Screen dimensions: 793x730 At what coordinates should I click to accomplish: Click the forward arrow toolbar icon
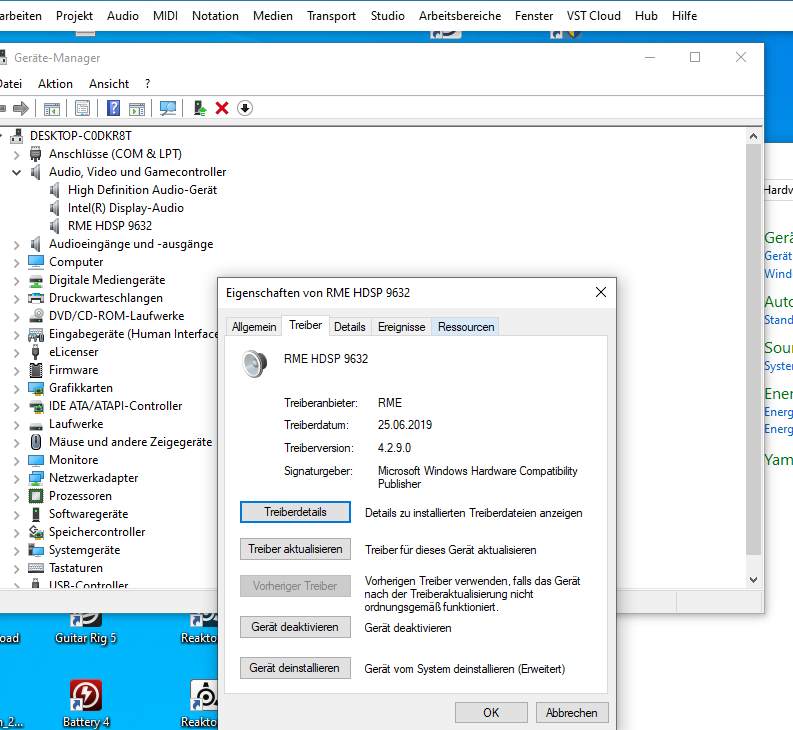21,108
